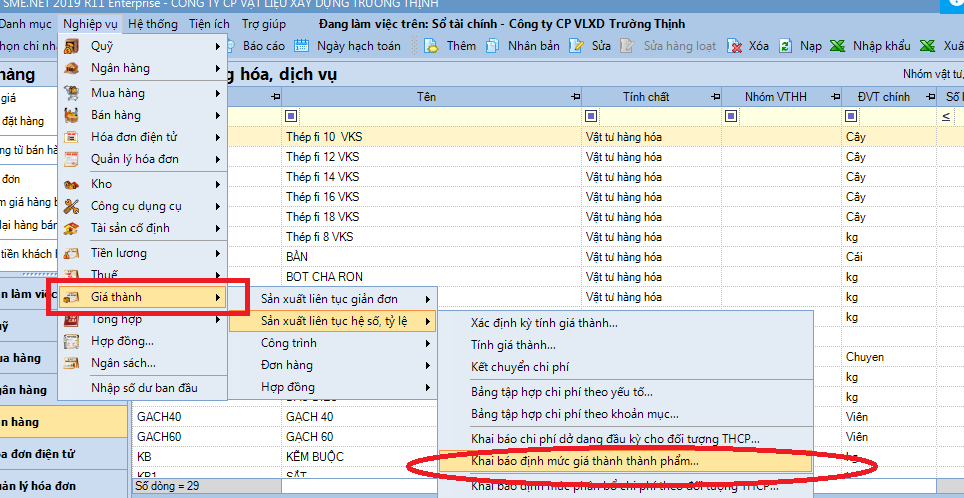Screen dimensions: 964x498
Task: Open the filter operator for Tên column
Action: pos(291,116)
